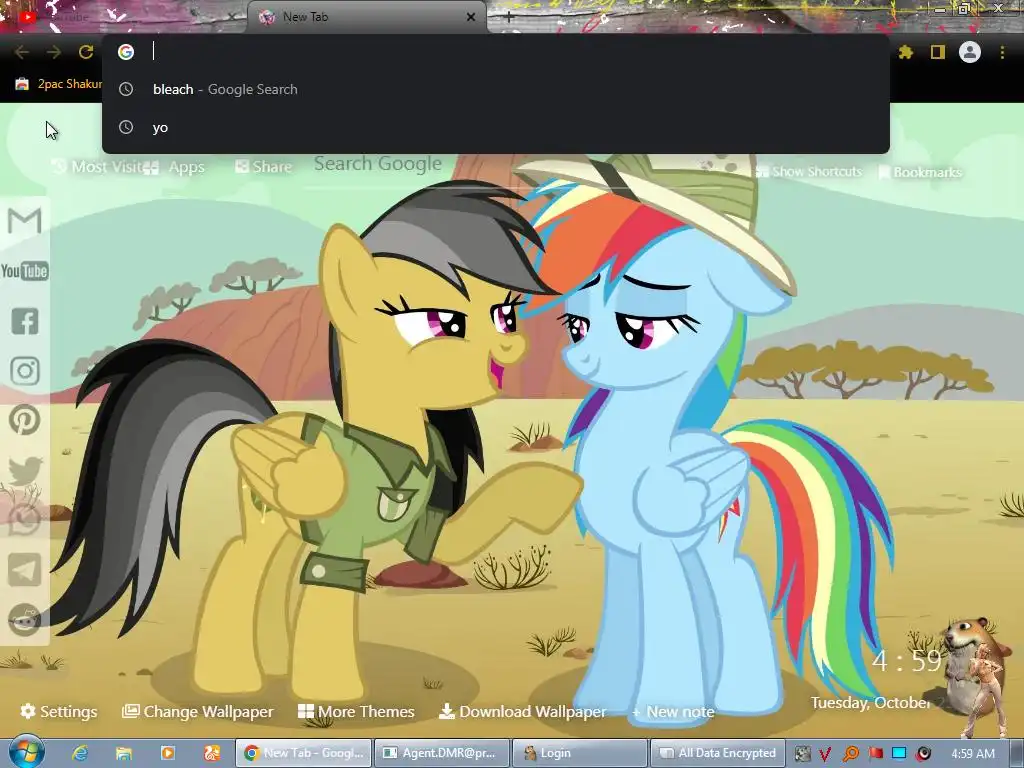Click the orange magnifier tray icon
Screen dimensions: 1024x768
point(850,754)
